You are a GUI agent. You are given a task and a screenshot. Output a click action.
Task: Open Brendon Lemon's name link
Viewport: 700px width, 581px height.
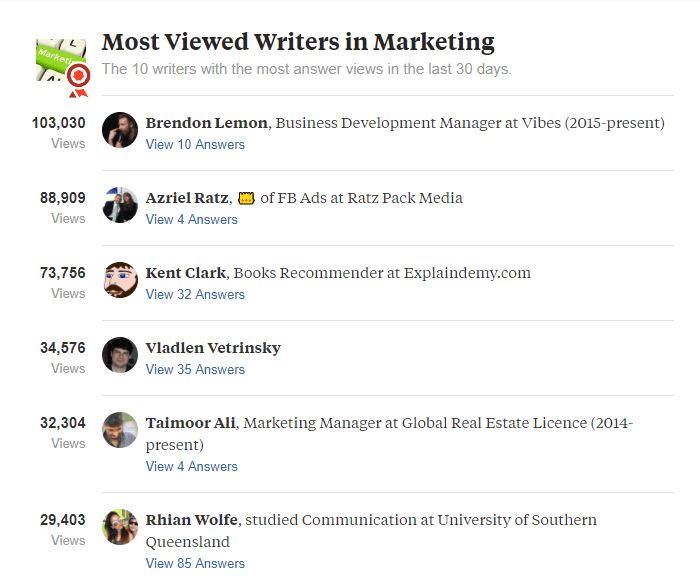(207, 123)
